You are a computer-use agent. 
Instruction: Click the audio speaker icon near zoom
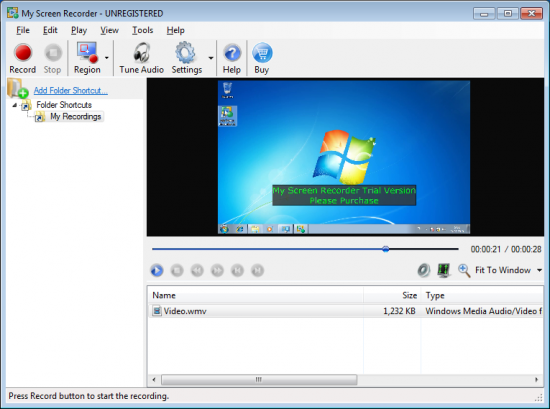(424, 270)
